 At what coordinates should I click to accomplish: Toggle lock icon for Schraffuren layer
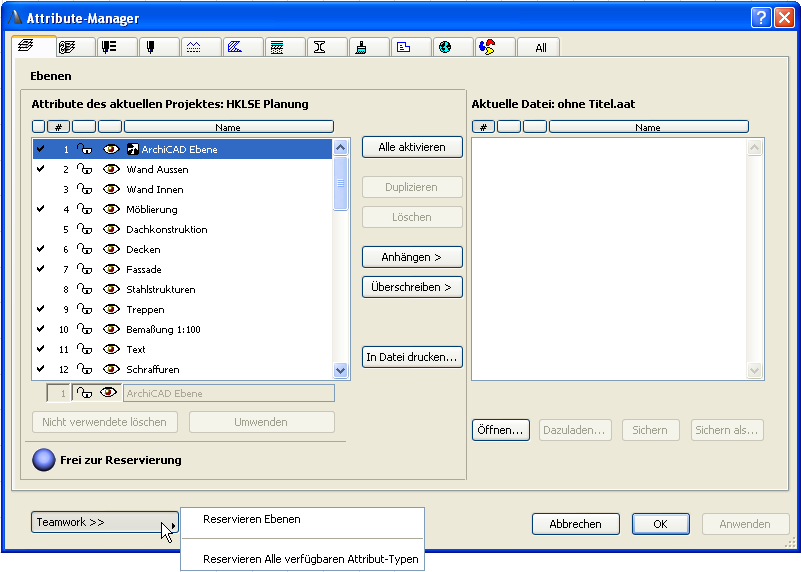pyautogui.click(x=84, y=369)
